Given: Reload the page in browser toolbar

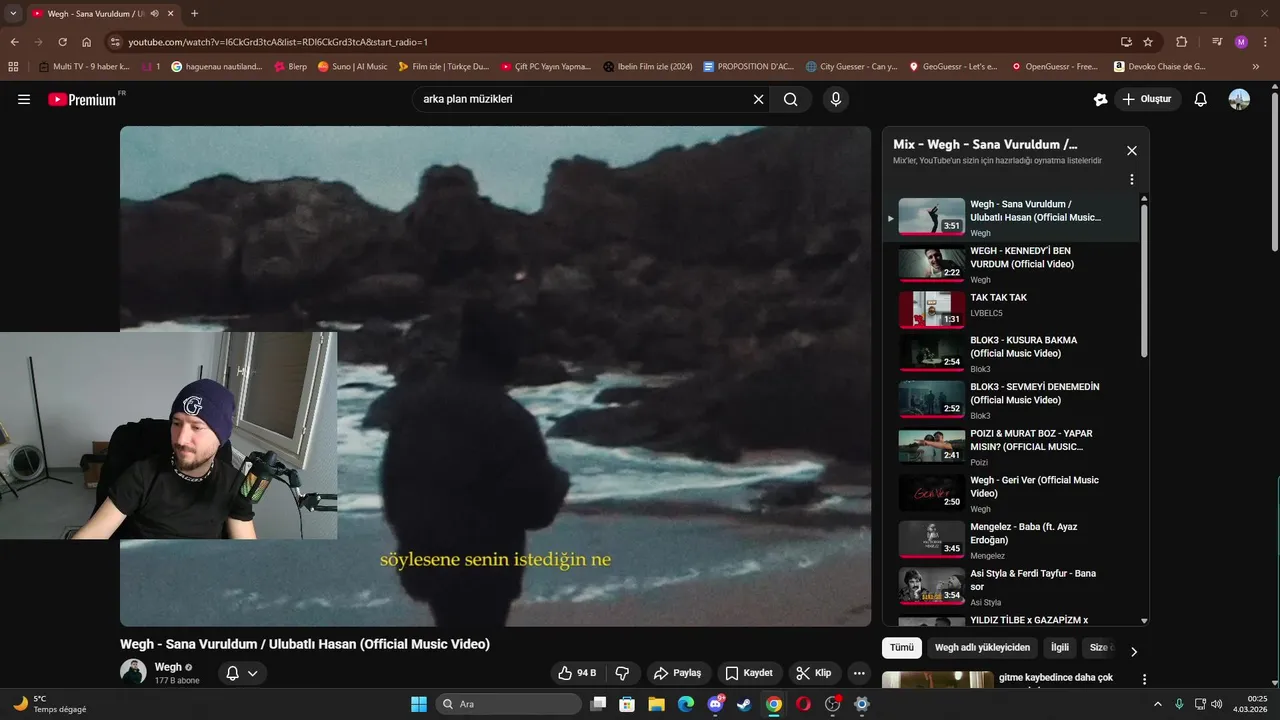Looking at the screenshot, I should pos(62,42).
